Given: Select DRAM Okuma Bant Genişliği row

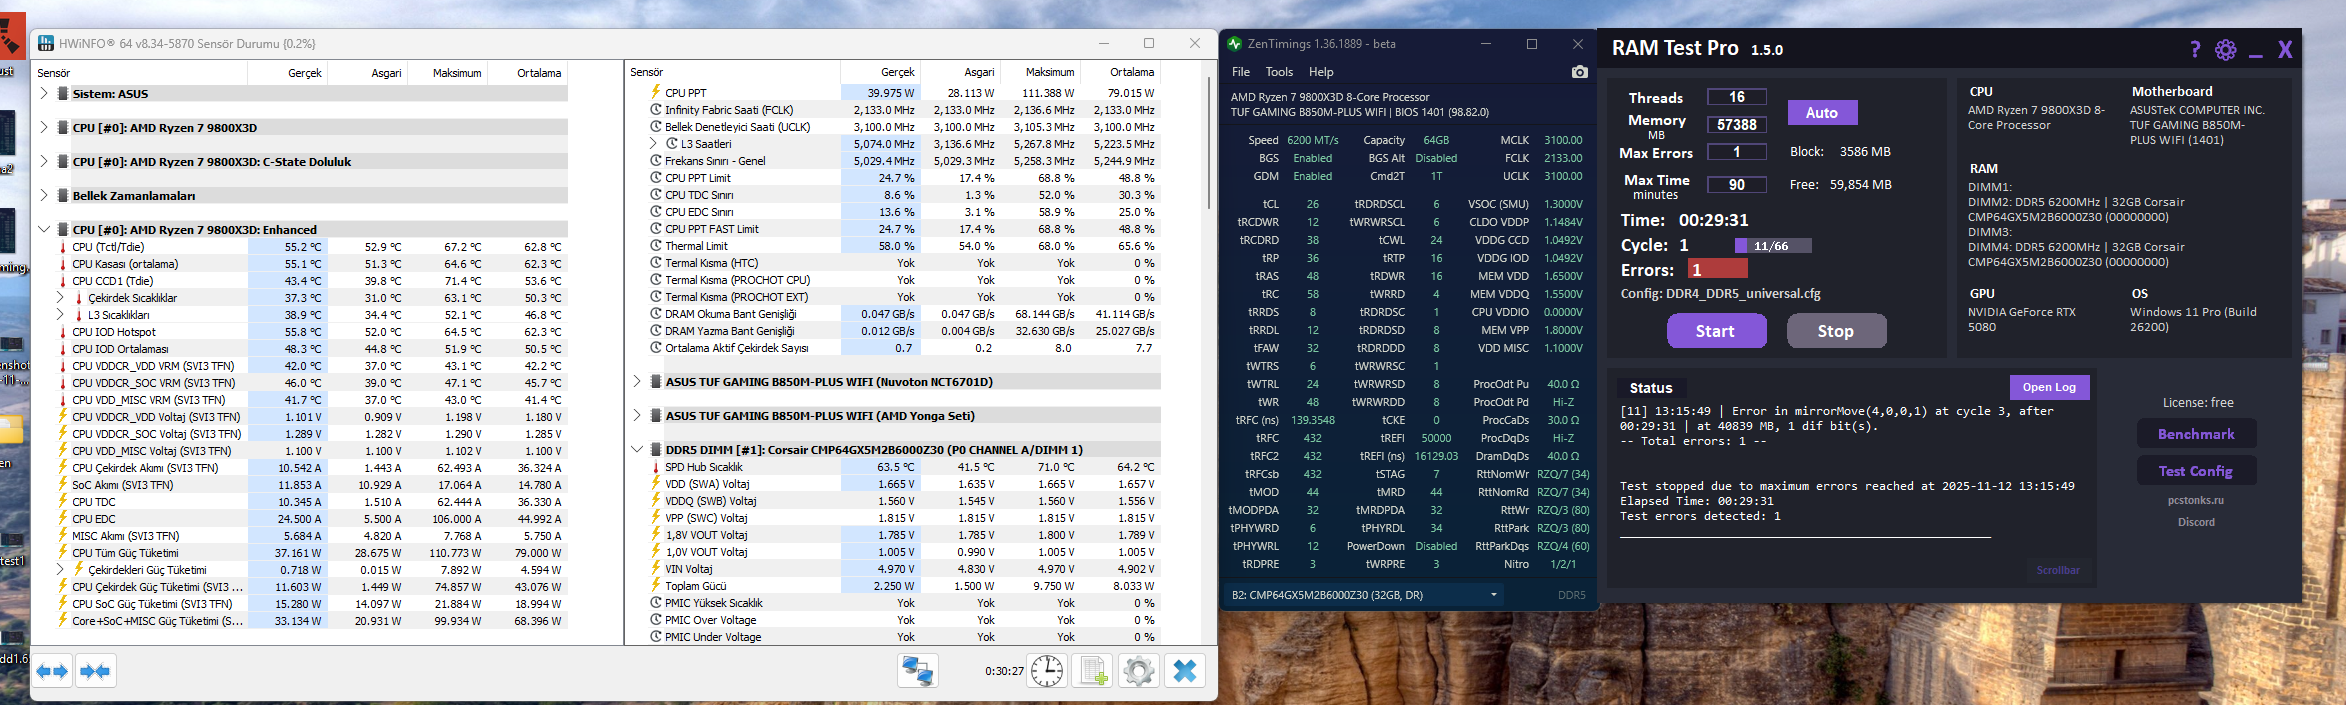Looking at the screenshot, I should pyautogui.click(x=904, y=314).
